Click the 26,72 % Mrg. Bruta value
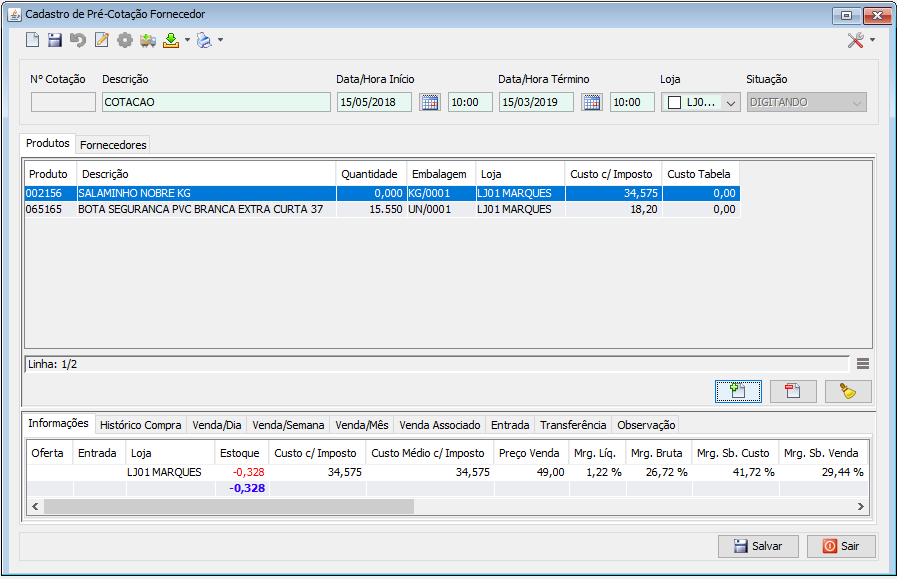This screenshot has width=897, height=579. (666, 472)
